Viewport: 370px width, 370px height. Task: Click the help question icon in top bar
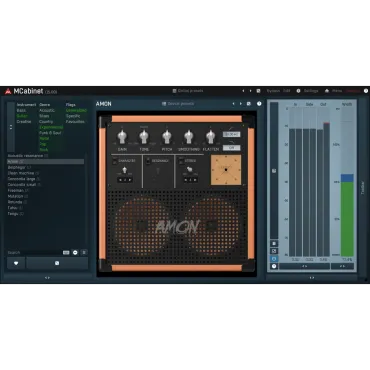click(366, 91)
